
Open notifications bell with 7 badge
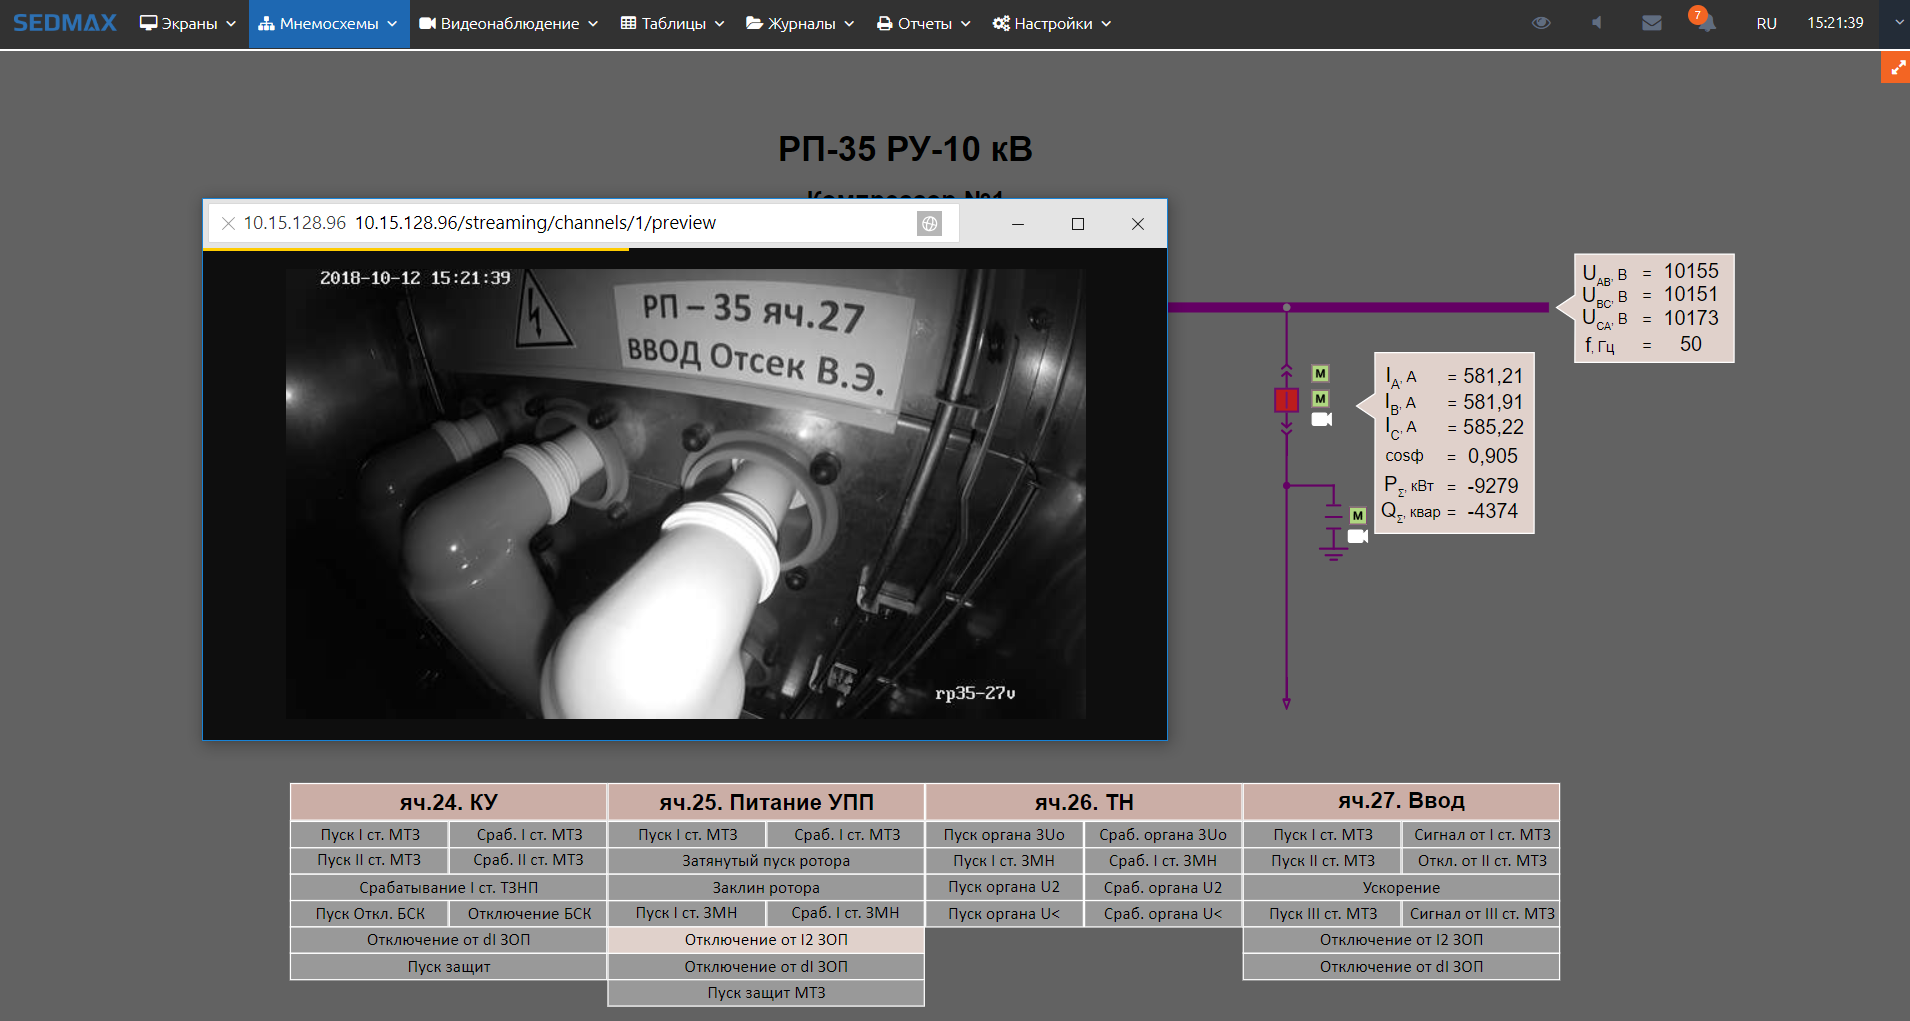click(x=1705, y=22)
